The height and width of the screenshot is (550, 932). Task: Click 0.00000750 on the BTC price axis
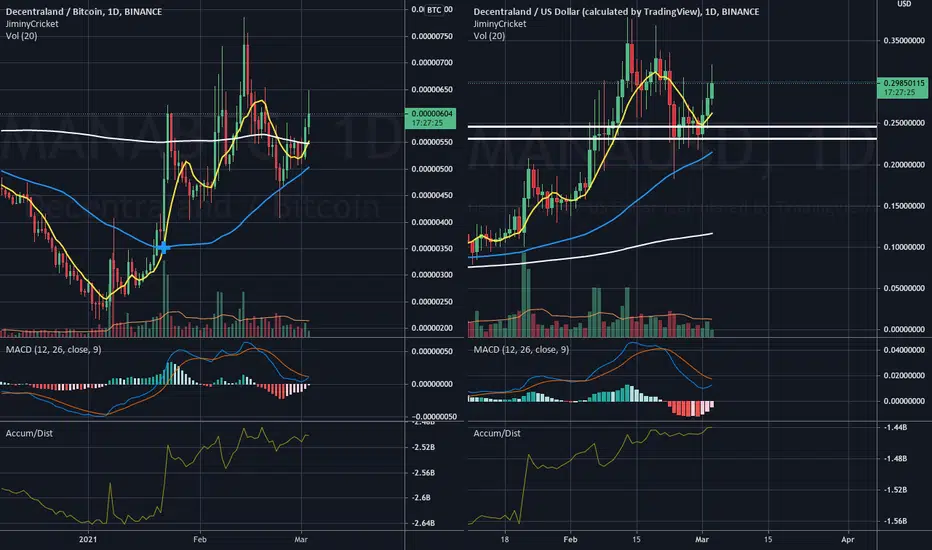point(432,36)
